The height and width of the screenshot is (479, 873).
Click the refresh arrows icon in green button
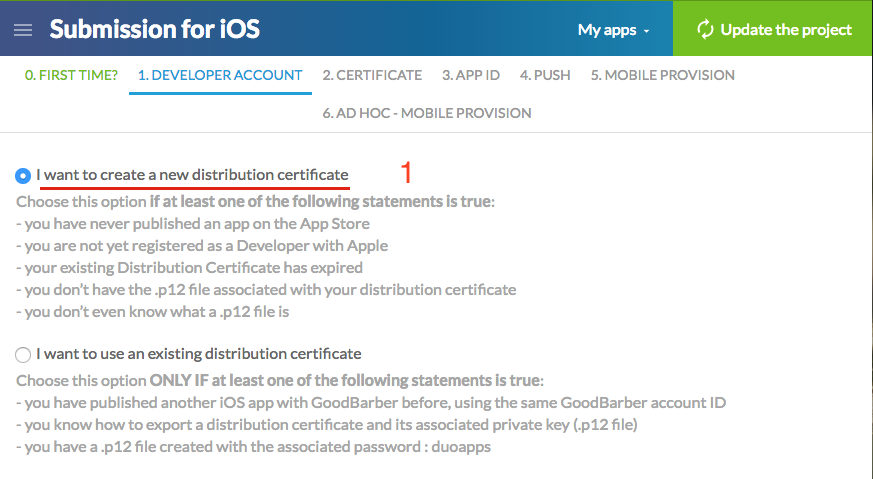[x=705, y=29]
